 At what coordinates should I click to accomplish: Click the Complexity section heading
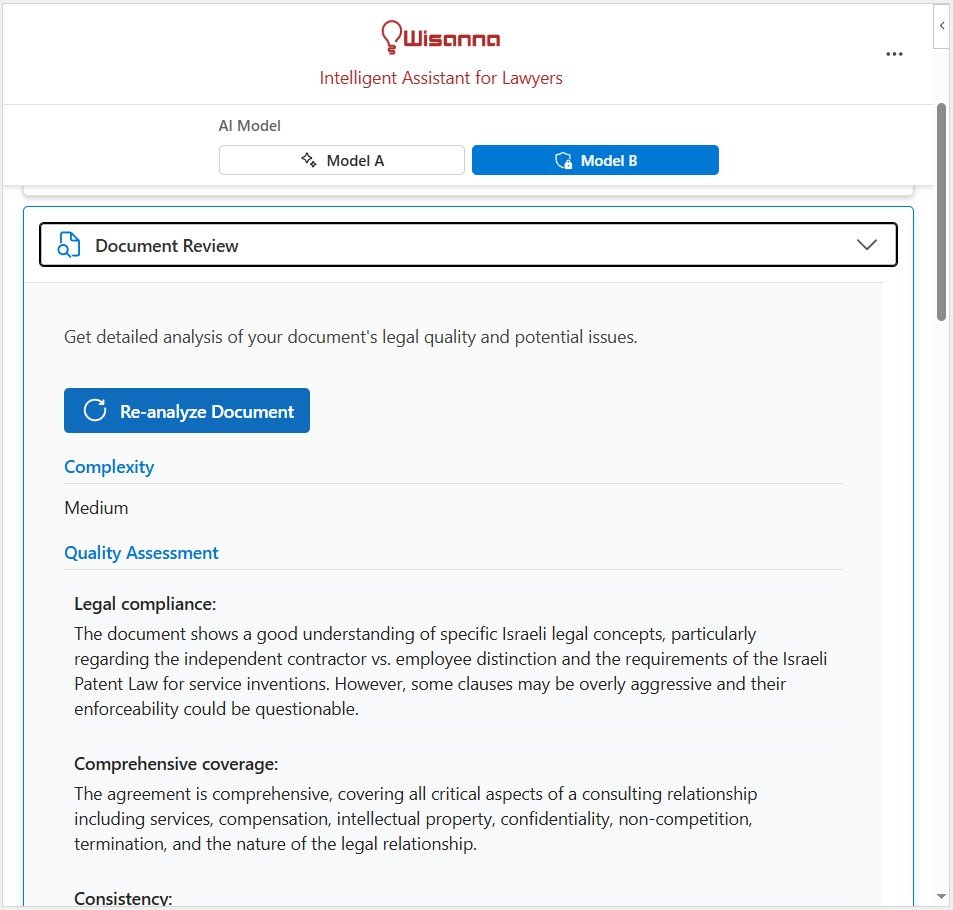point(109,467)
